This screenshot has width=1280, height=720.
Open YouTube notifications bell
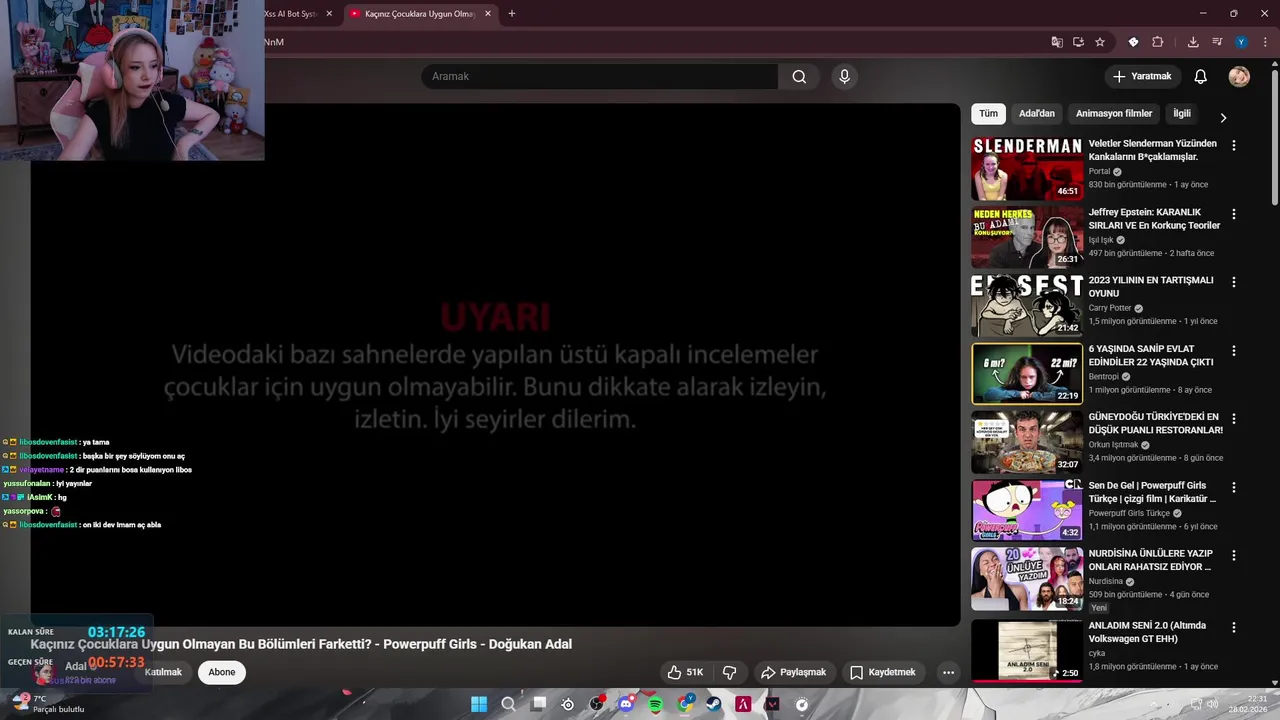tap(1200, 76)
